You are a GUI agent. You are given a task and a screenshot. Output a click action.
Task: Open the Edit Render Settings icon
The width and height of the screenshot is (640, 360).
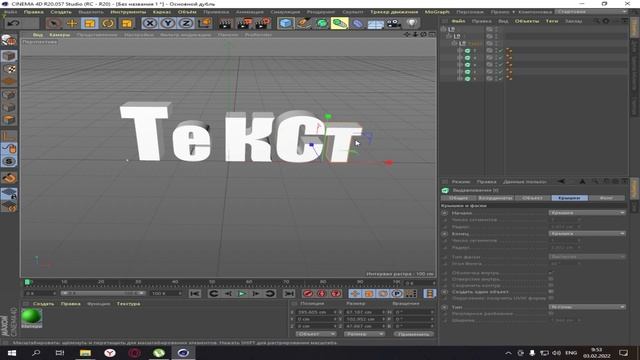point(263,23)
